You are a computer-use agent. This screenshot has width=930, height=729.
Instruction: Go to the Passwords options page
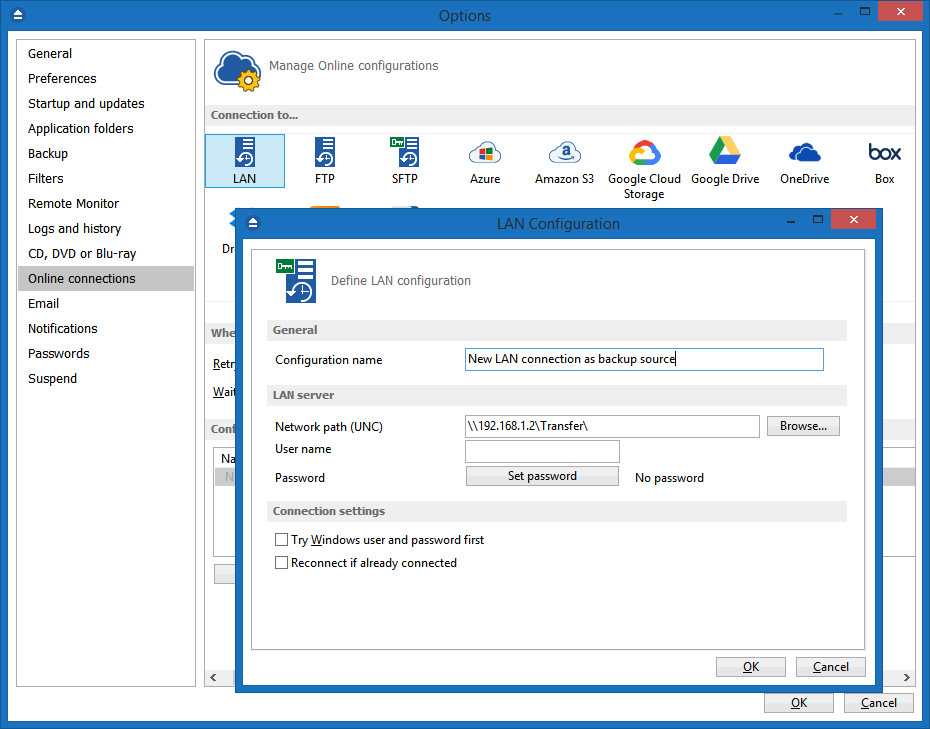[59, 354]
